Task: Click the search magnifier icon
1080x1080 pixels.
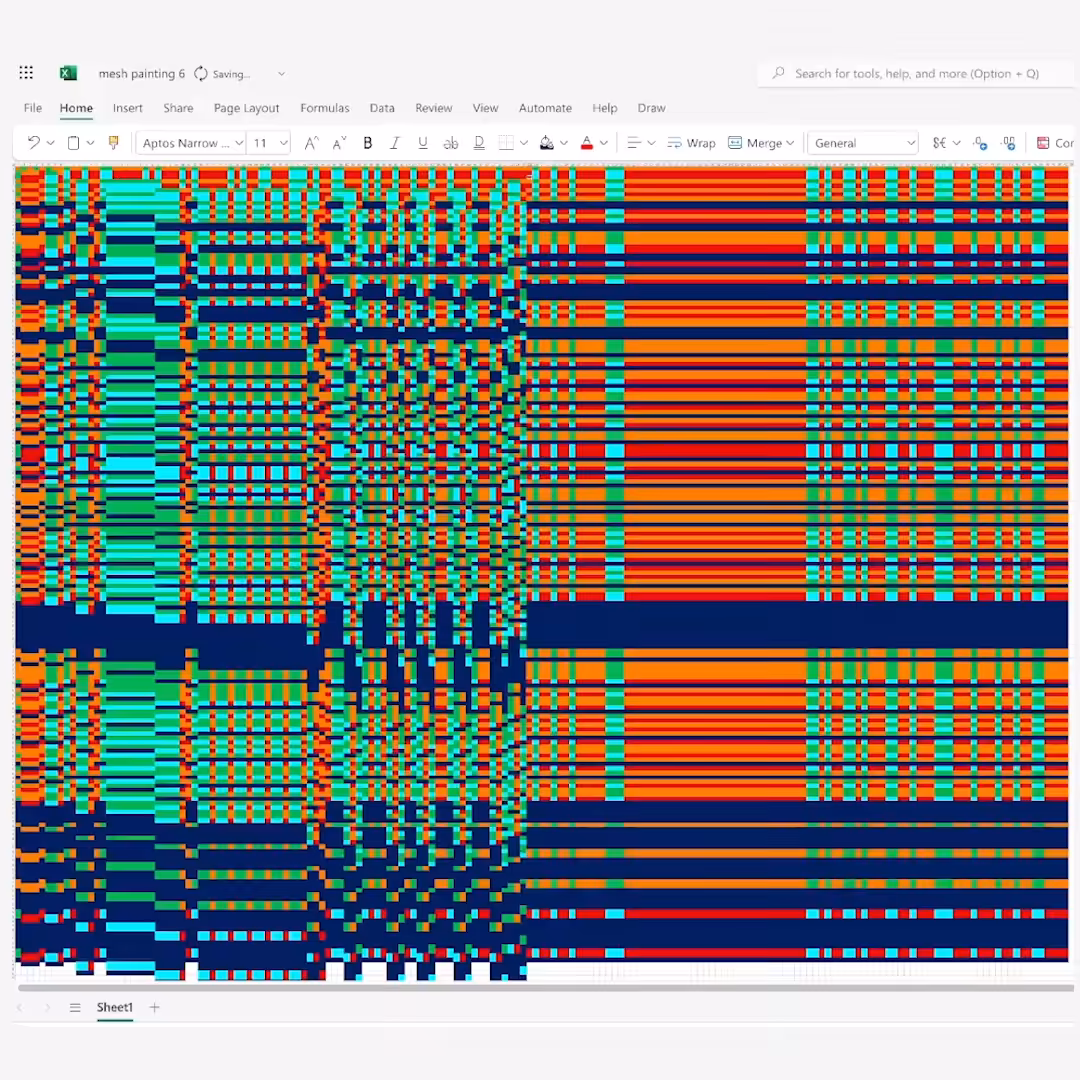Action: point(778,73)
